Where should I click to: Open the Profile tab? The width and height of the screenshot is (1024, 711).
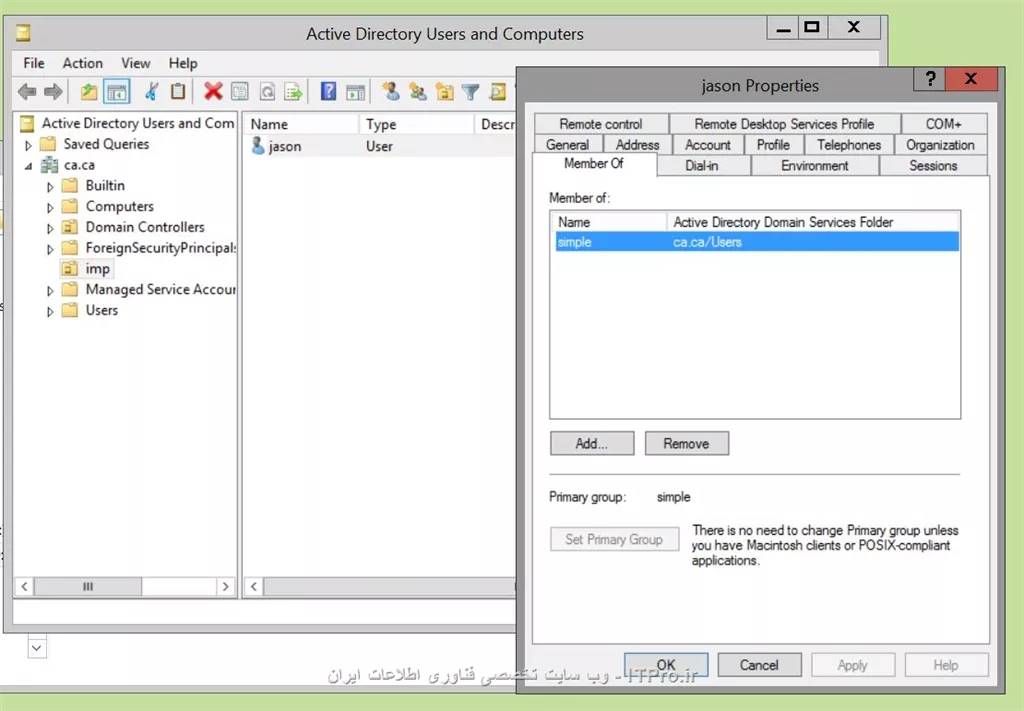pos(773,145)
